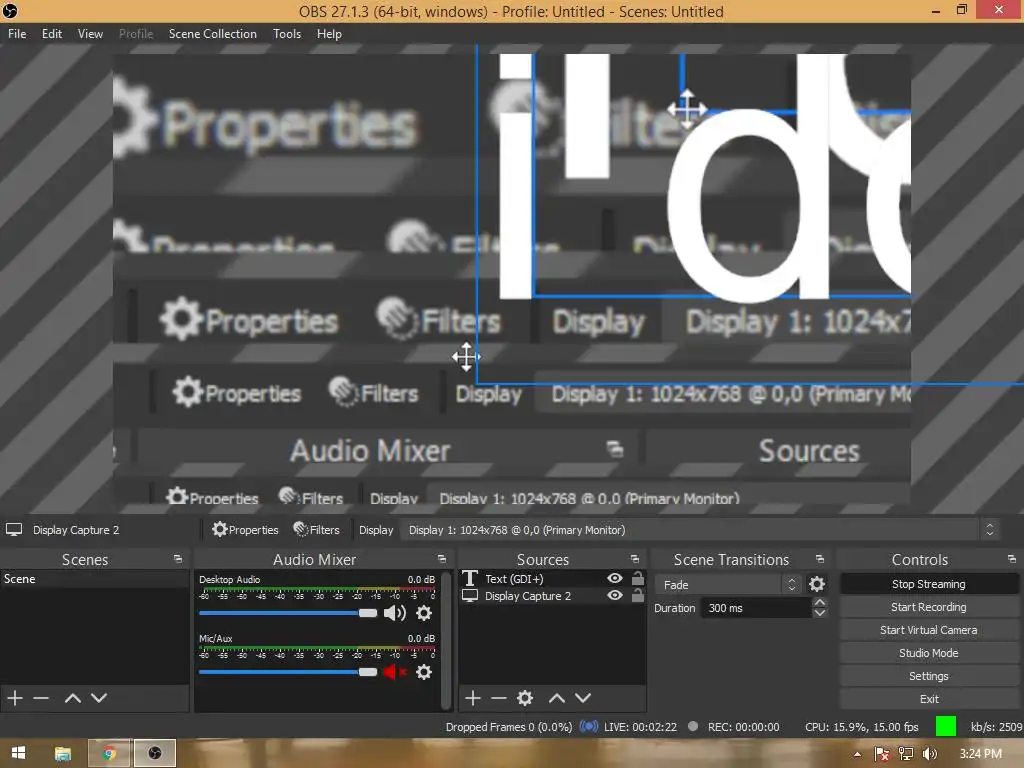The height and width of the screenshot is (768, 1024).
Task: Toggle lock on Display Capture 2 source
Action: click(x=638, y=595)
